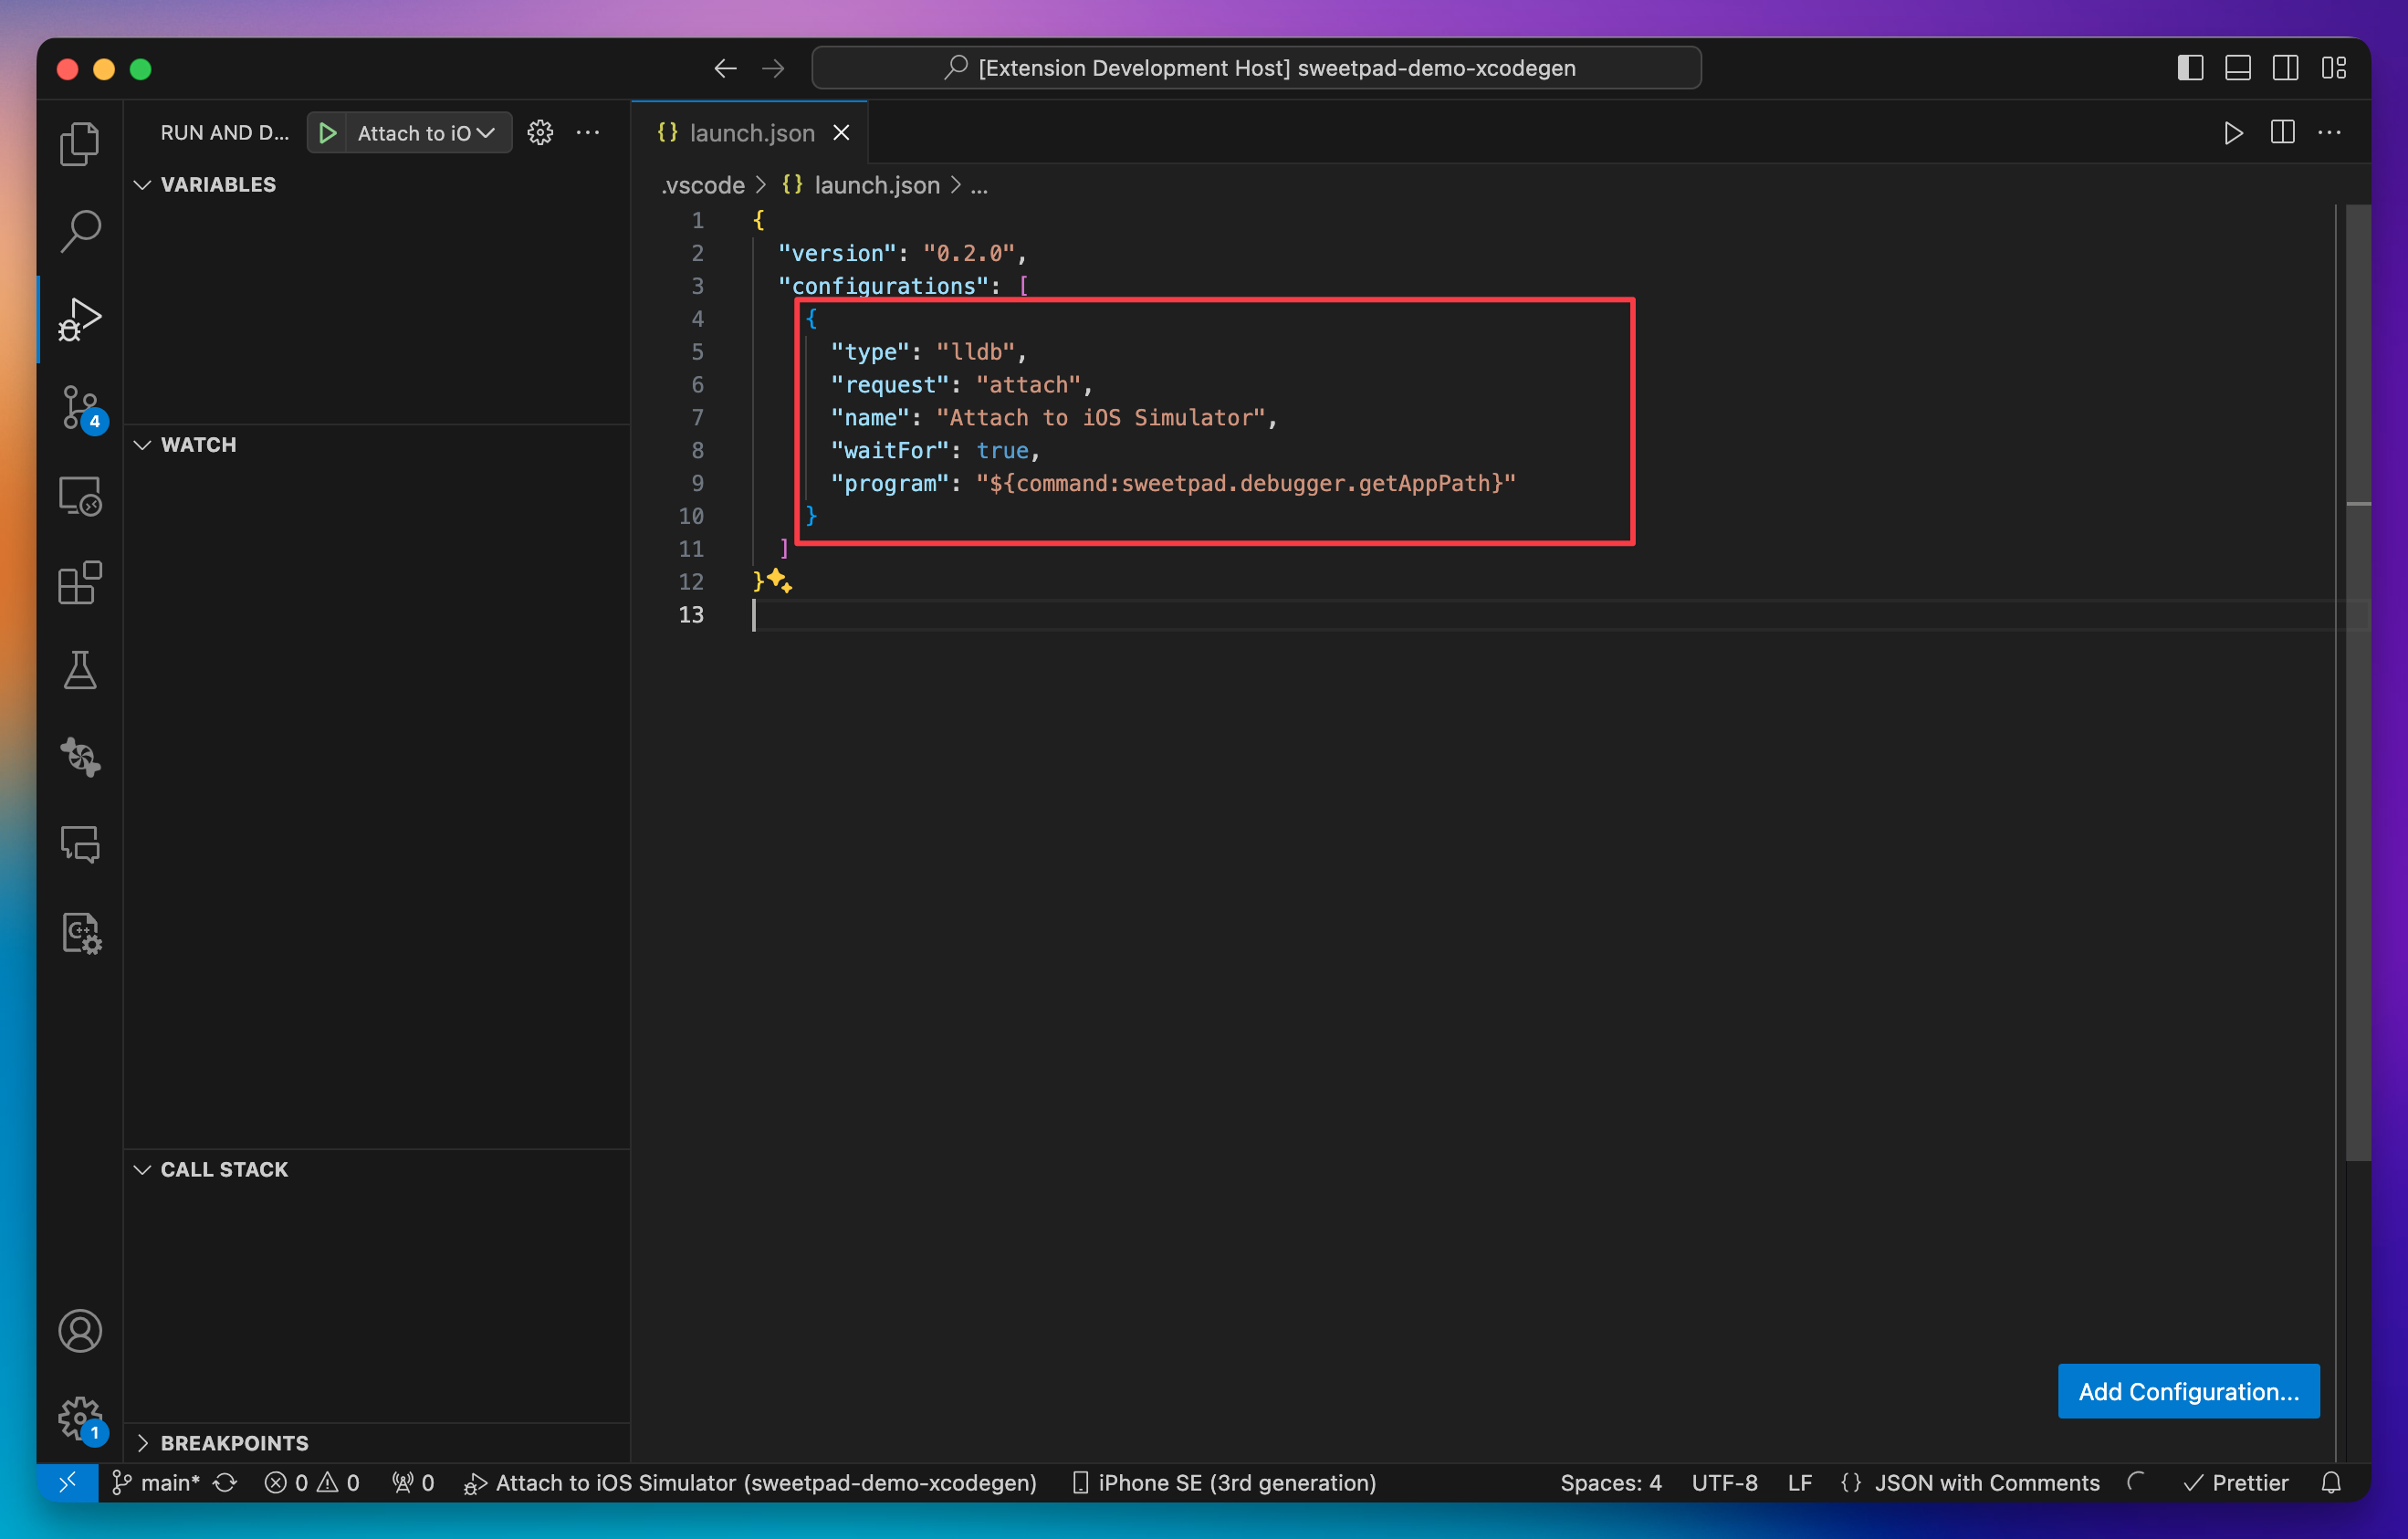Click the remote window indicator
Image resolution: width=2408 pixels, height=1539 pixels.
click(x=68, y=1483)
